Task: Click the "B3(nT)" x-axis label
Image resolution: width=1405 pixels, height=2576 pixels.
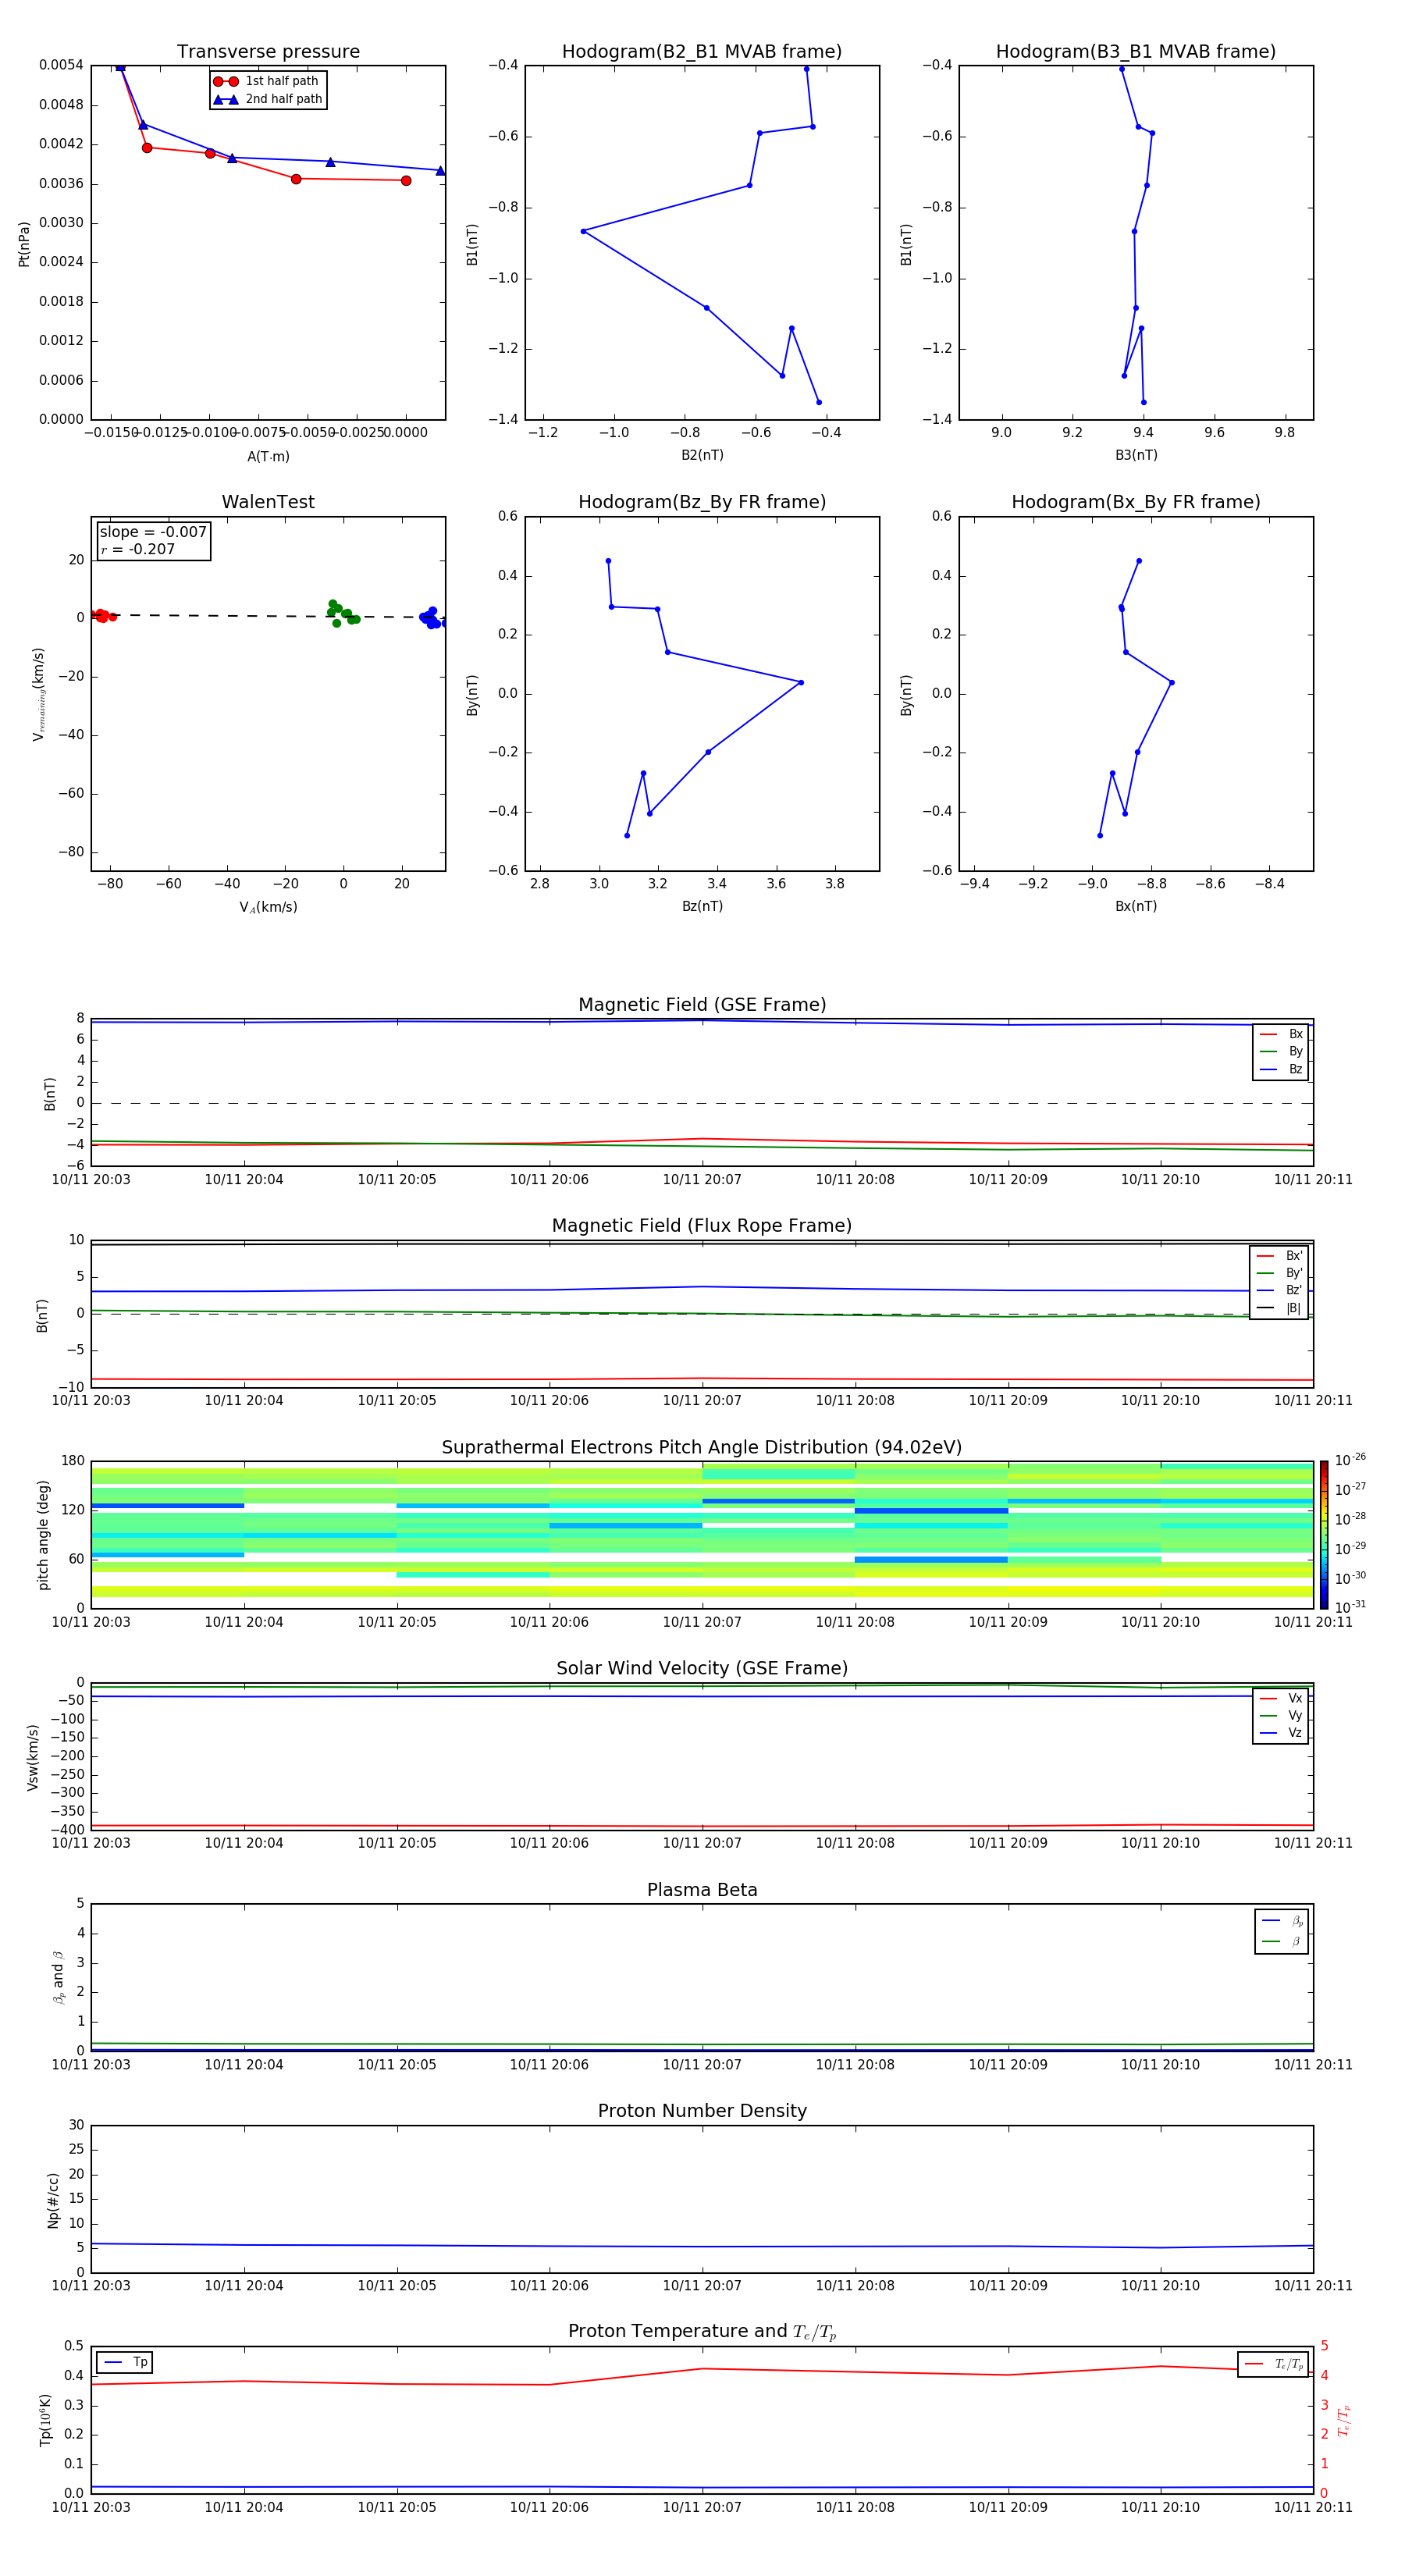Action: [x=1136, y=455]
